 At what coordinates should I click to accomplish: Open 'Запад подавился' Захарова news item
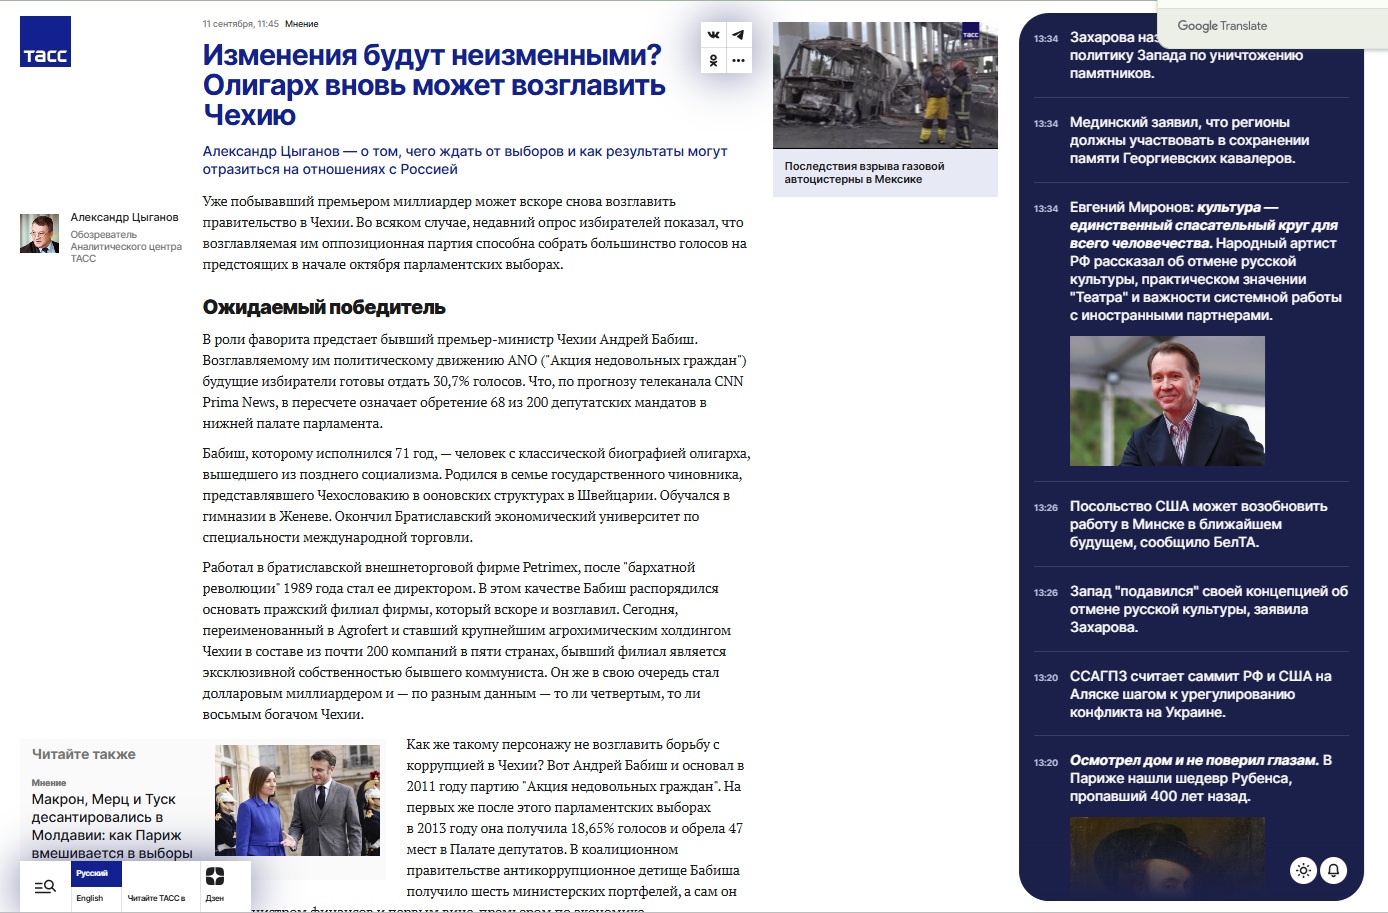1208,609
